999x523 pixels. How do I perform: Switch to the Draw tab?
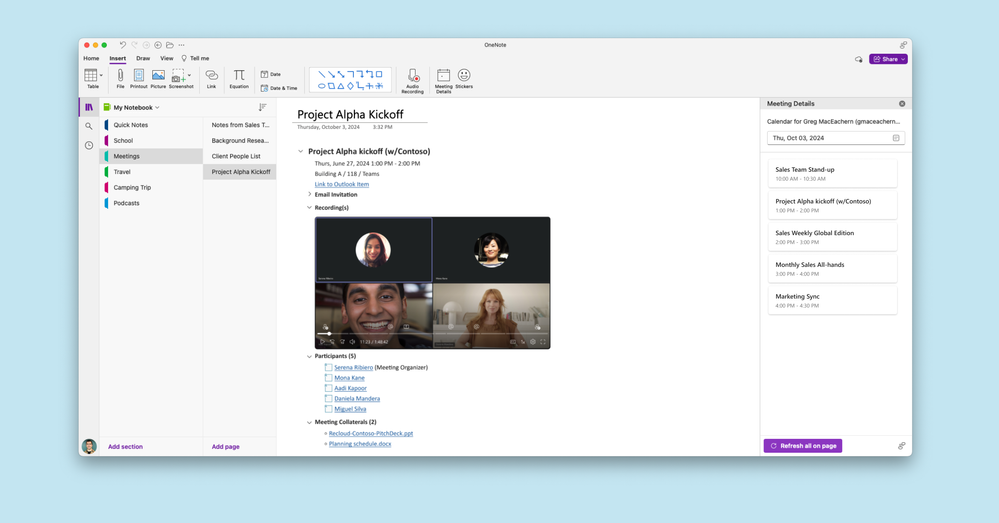143,58
